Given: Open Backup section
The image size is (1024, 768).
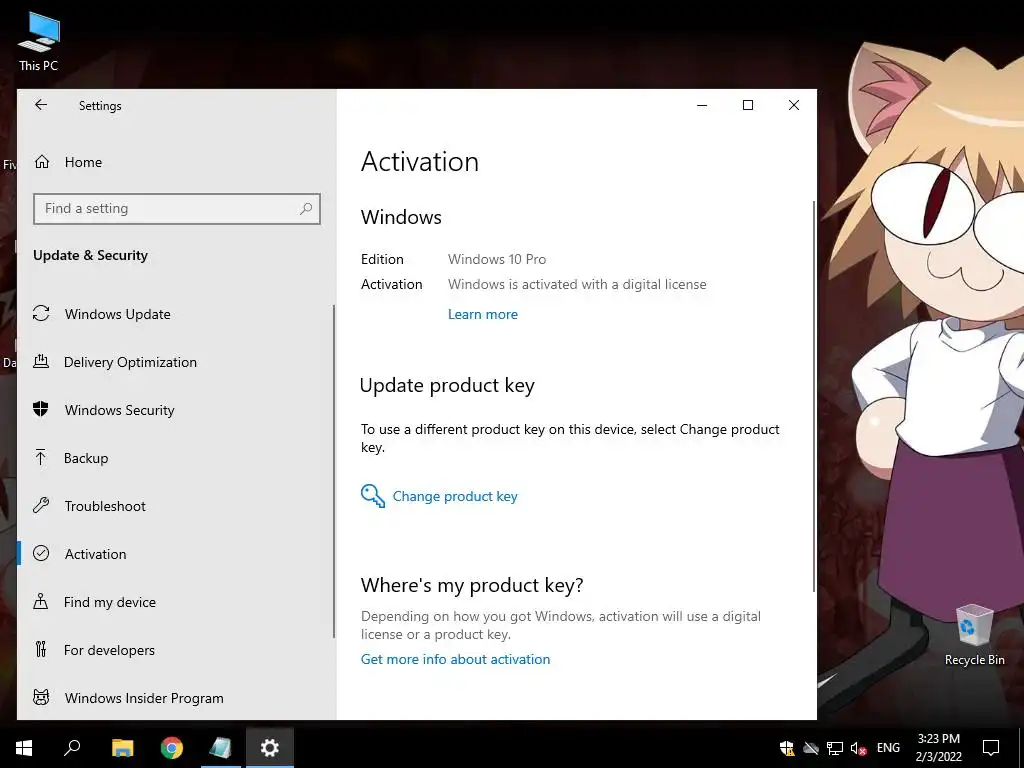Looking at the screenshot, I should [176, 458].
